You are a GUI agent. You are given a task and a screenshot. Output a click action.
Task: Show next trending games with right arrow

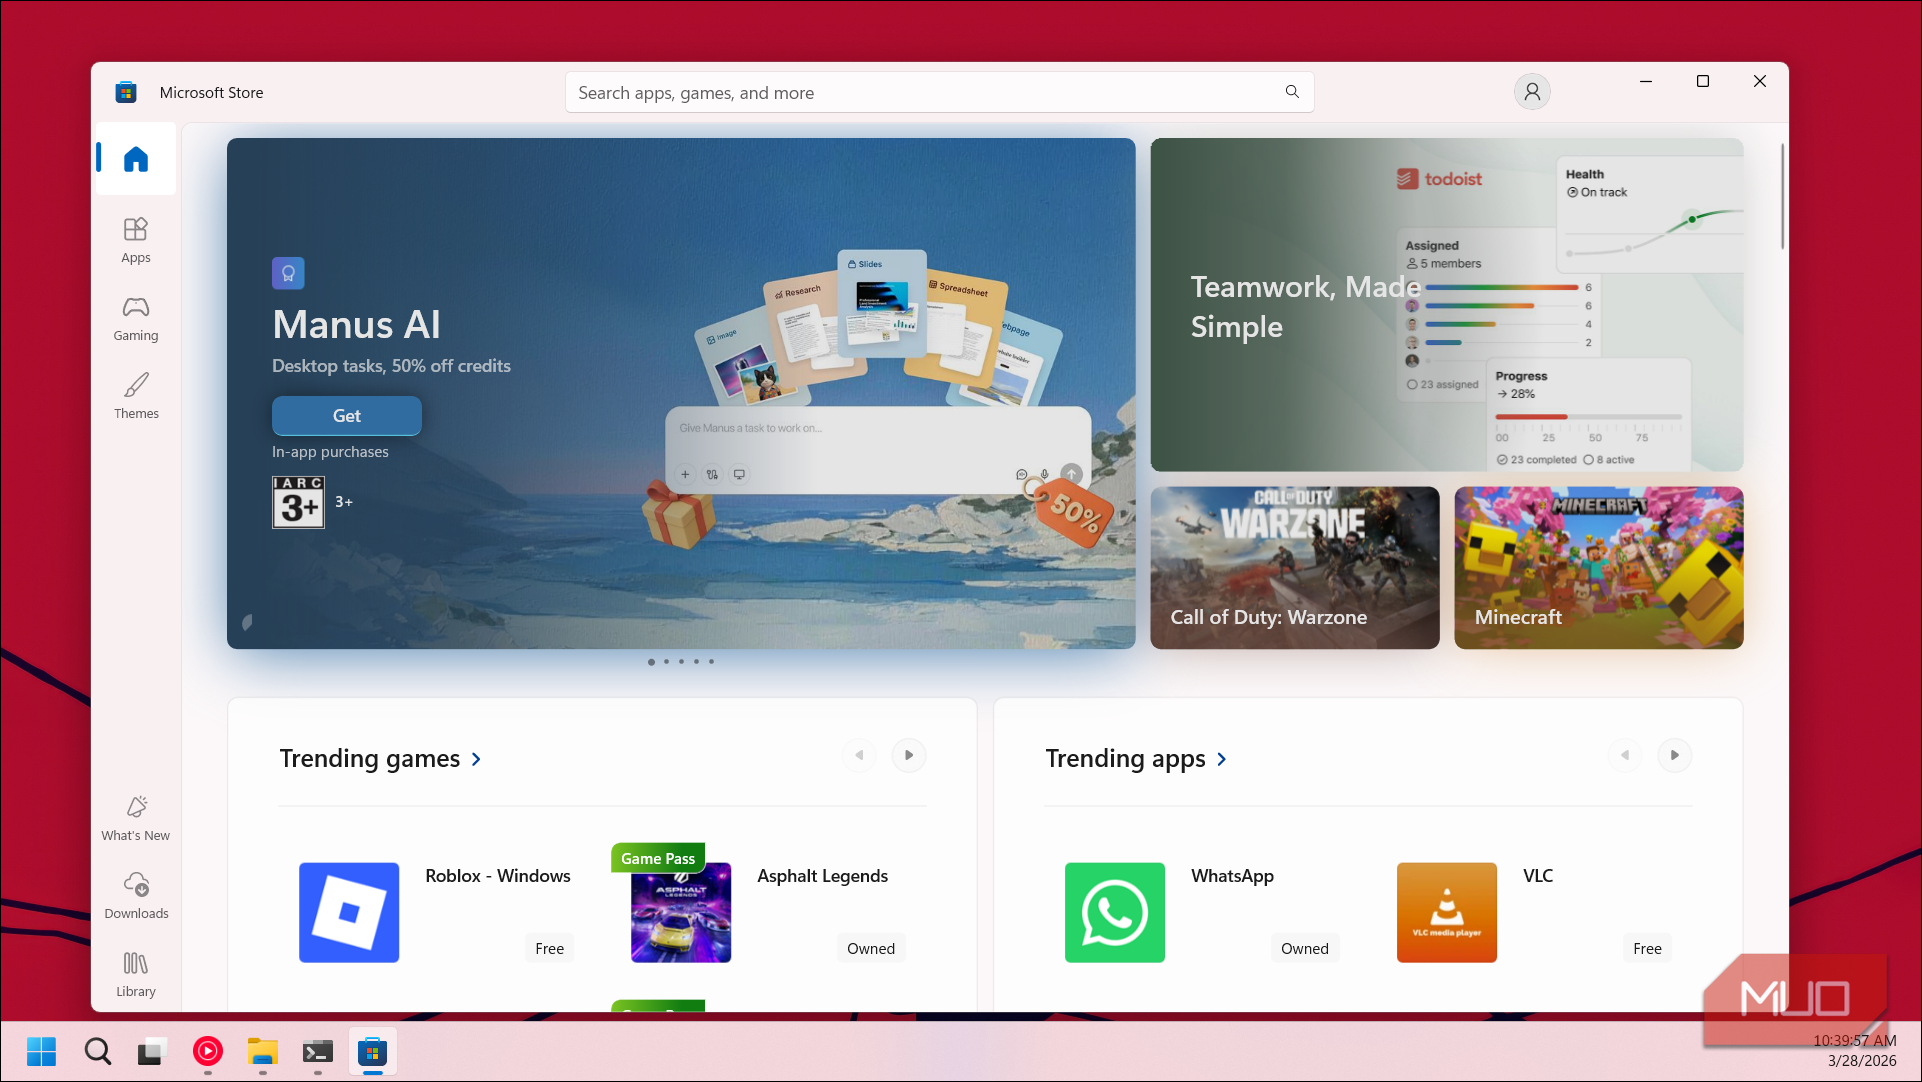coord(909,755)
